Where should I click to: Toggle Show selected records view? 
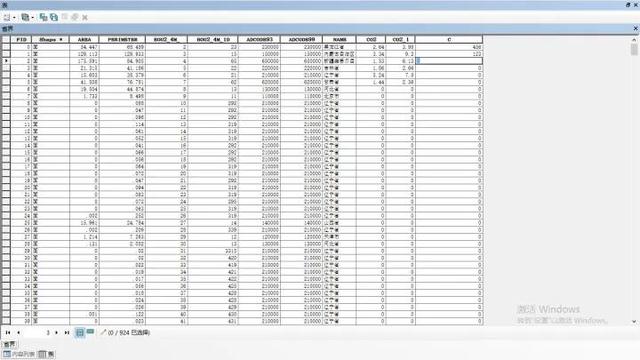click(x=90, y=332)
